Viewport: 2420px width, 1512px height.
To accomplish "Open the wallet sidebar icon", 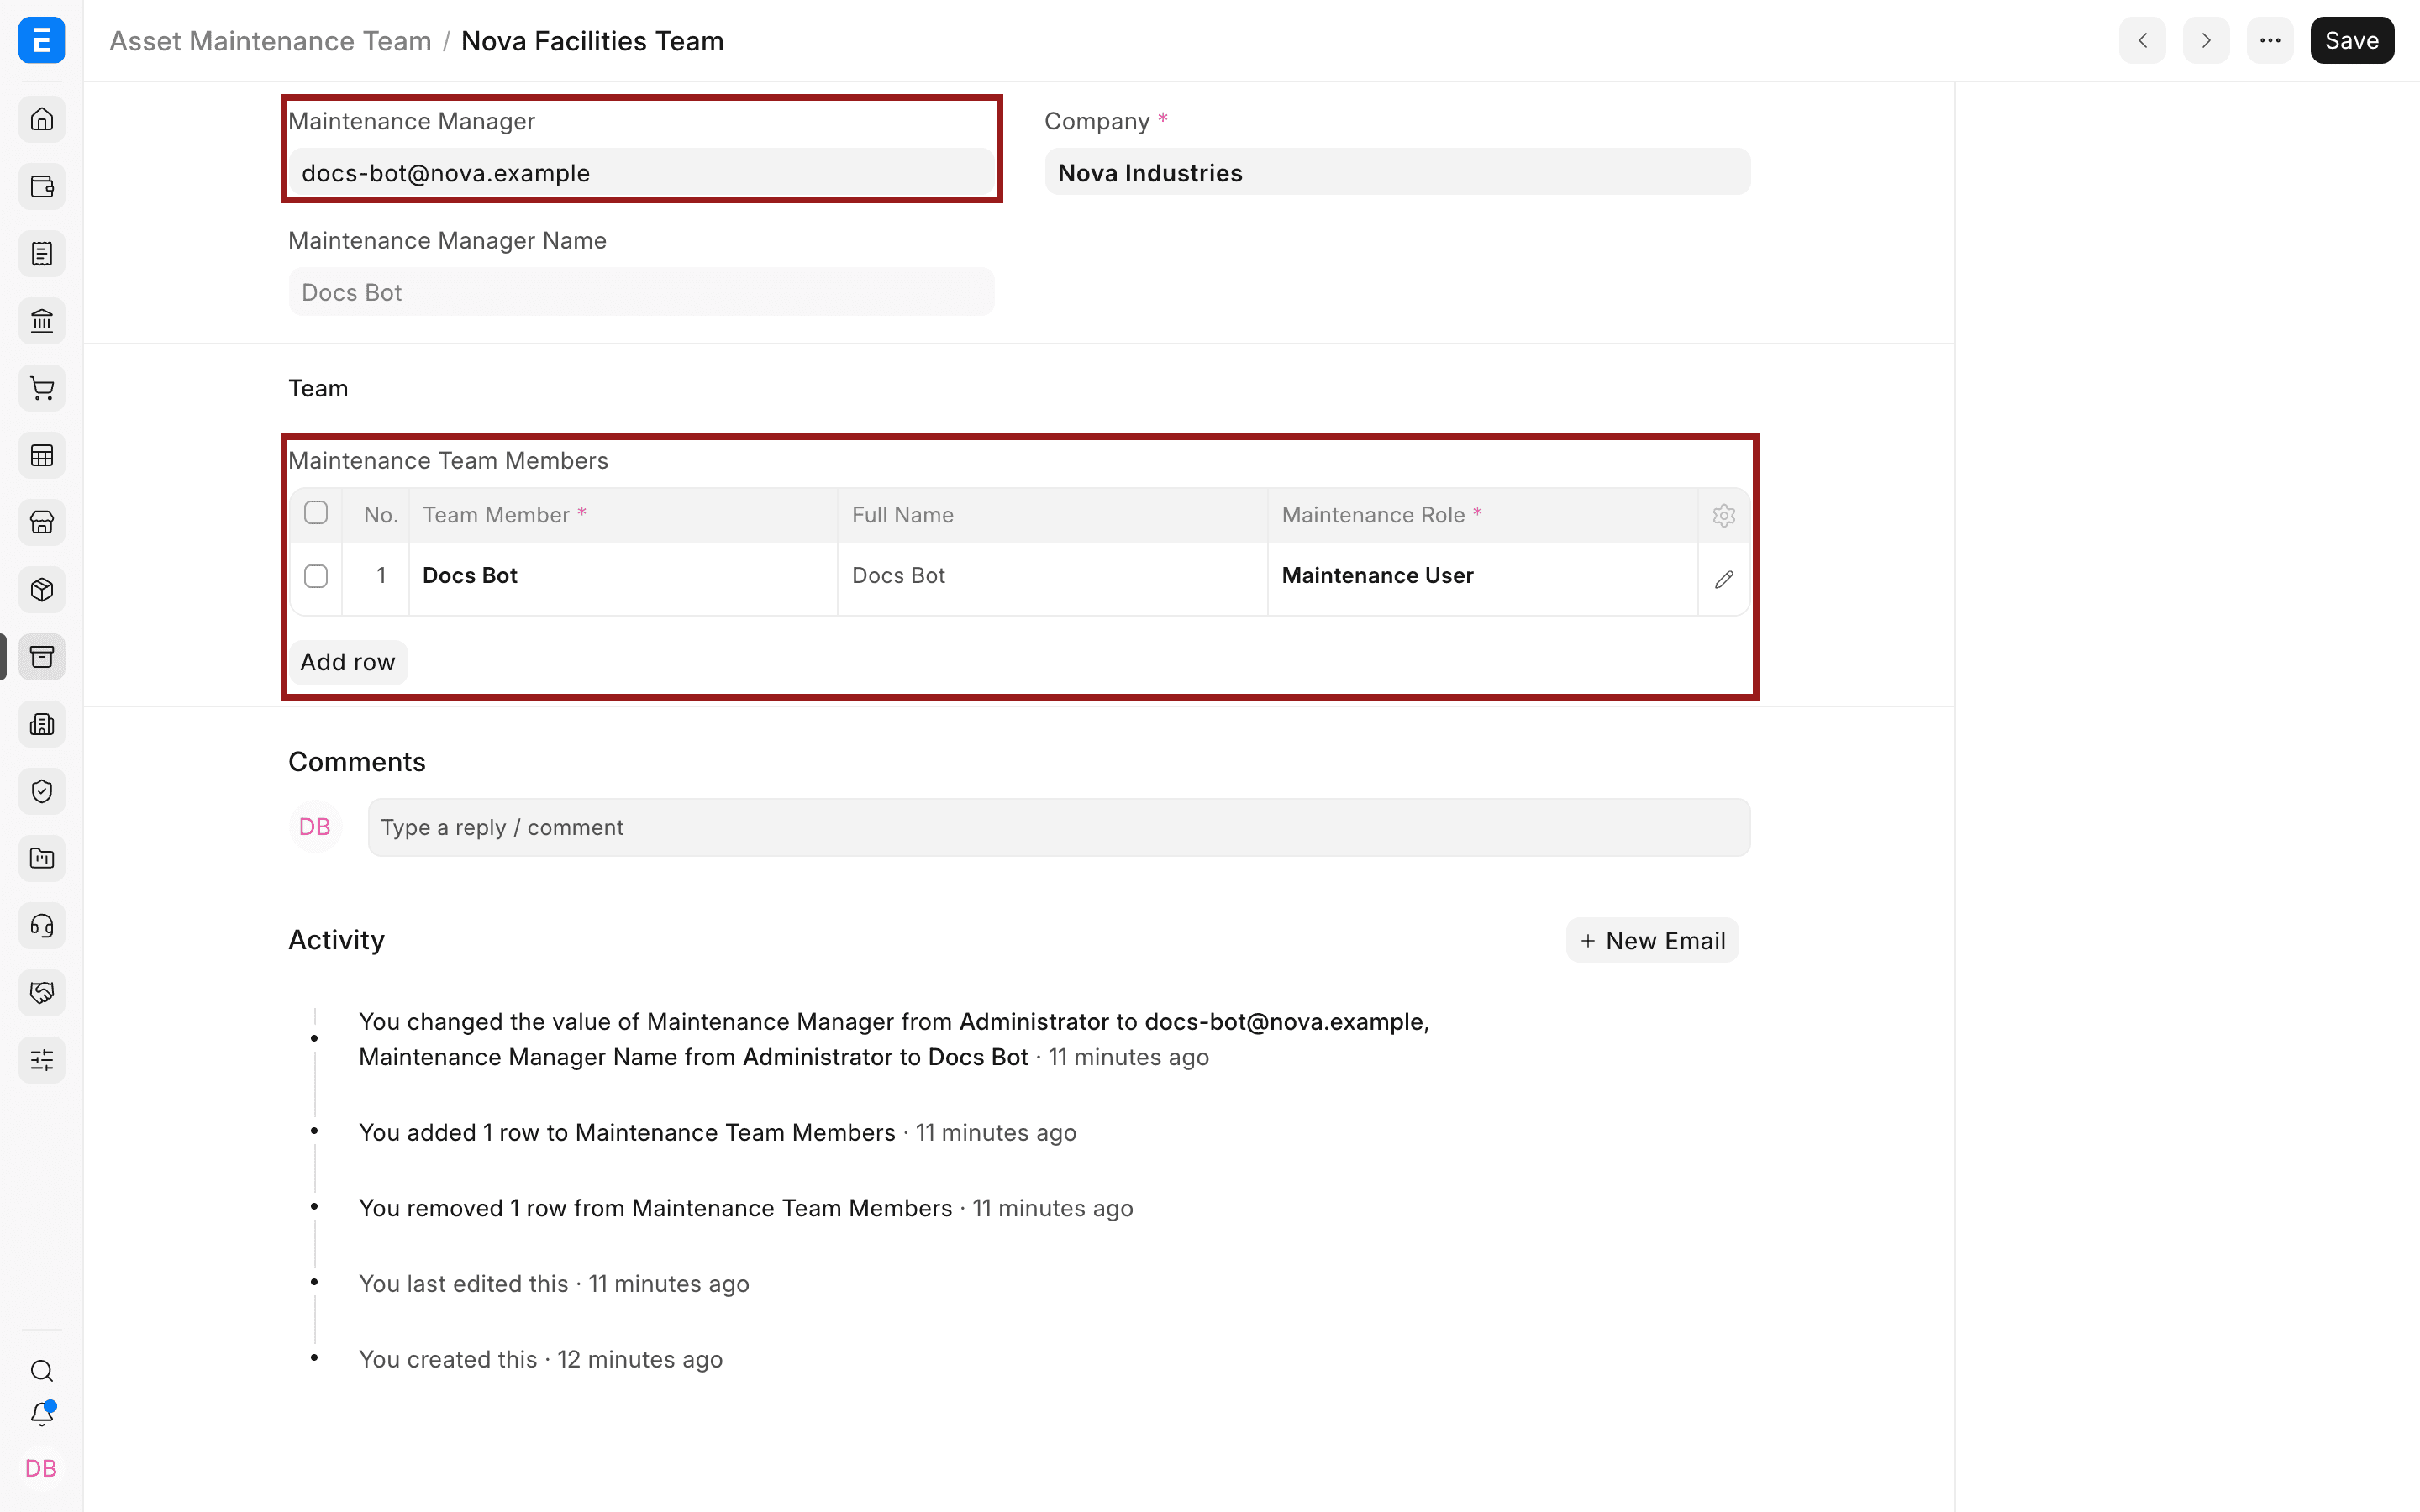I will 42,187.
